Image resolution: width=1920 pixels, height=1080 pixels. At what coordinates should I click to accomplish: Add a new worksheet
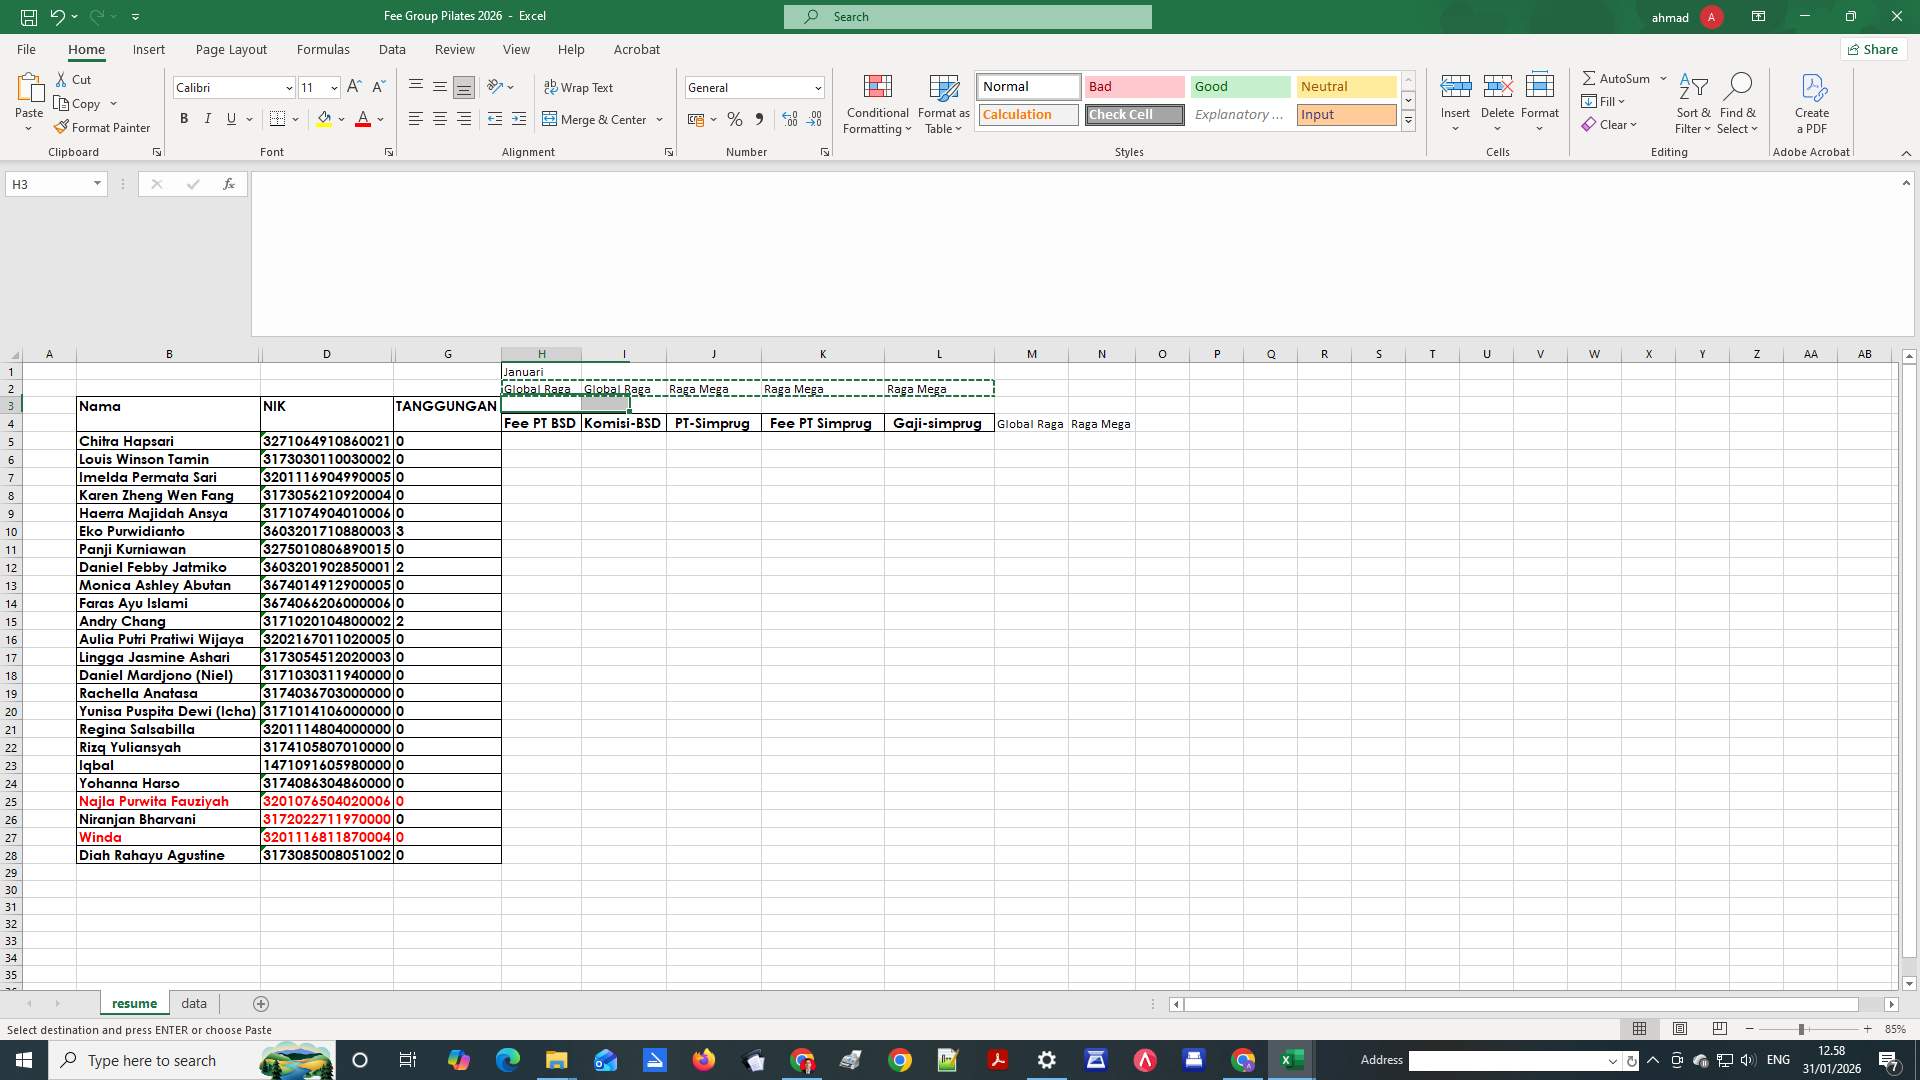[261, 1003]
